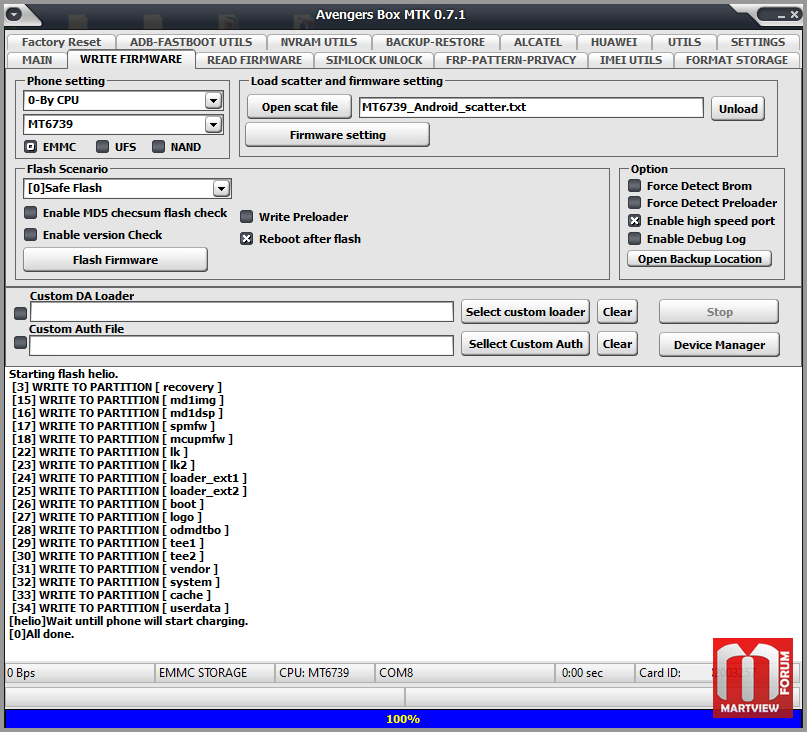The image size is (807, 732).
Task: Go to FRP-PATTERN-PRIVACY tab
Action: point(511,60)
